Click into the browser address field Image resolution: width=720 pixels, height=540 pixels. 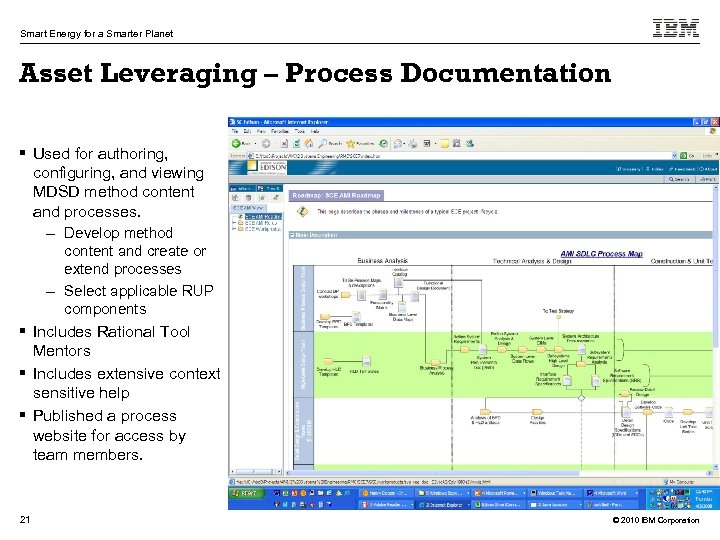(x=462, y=156)
